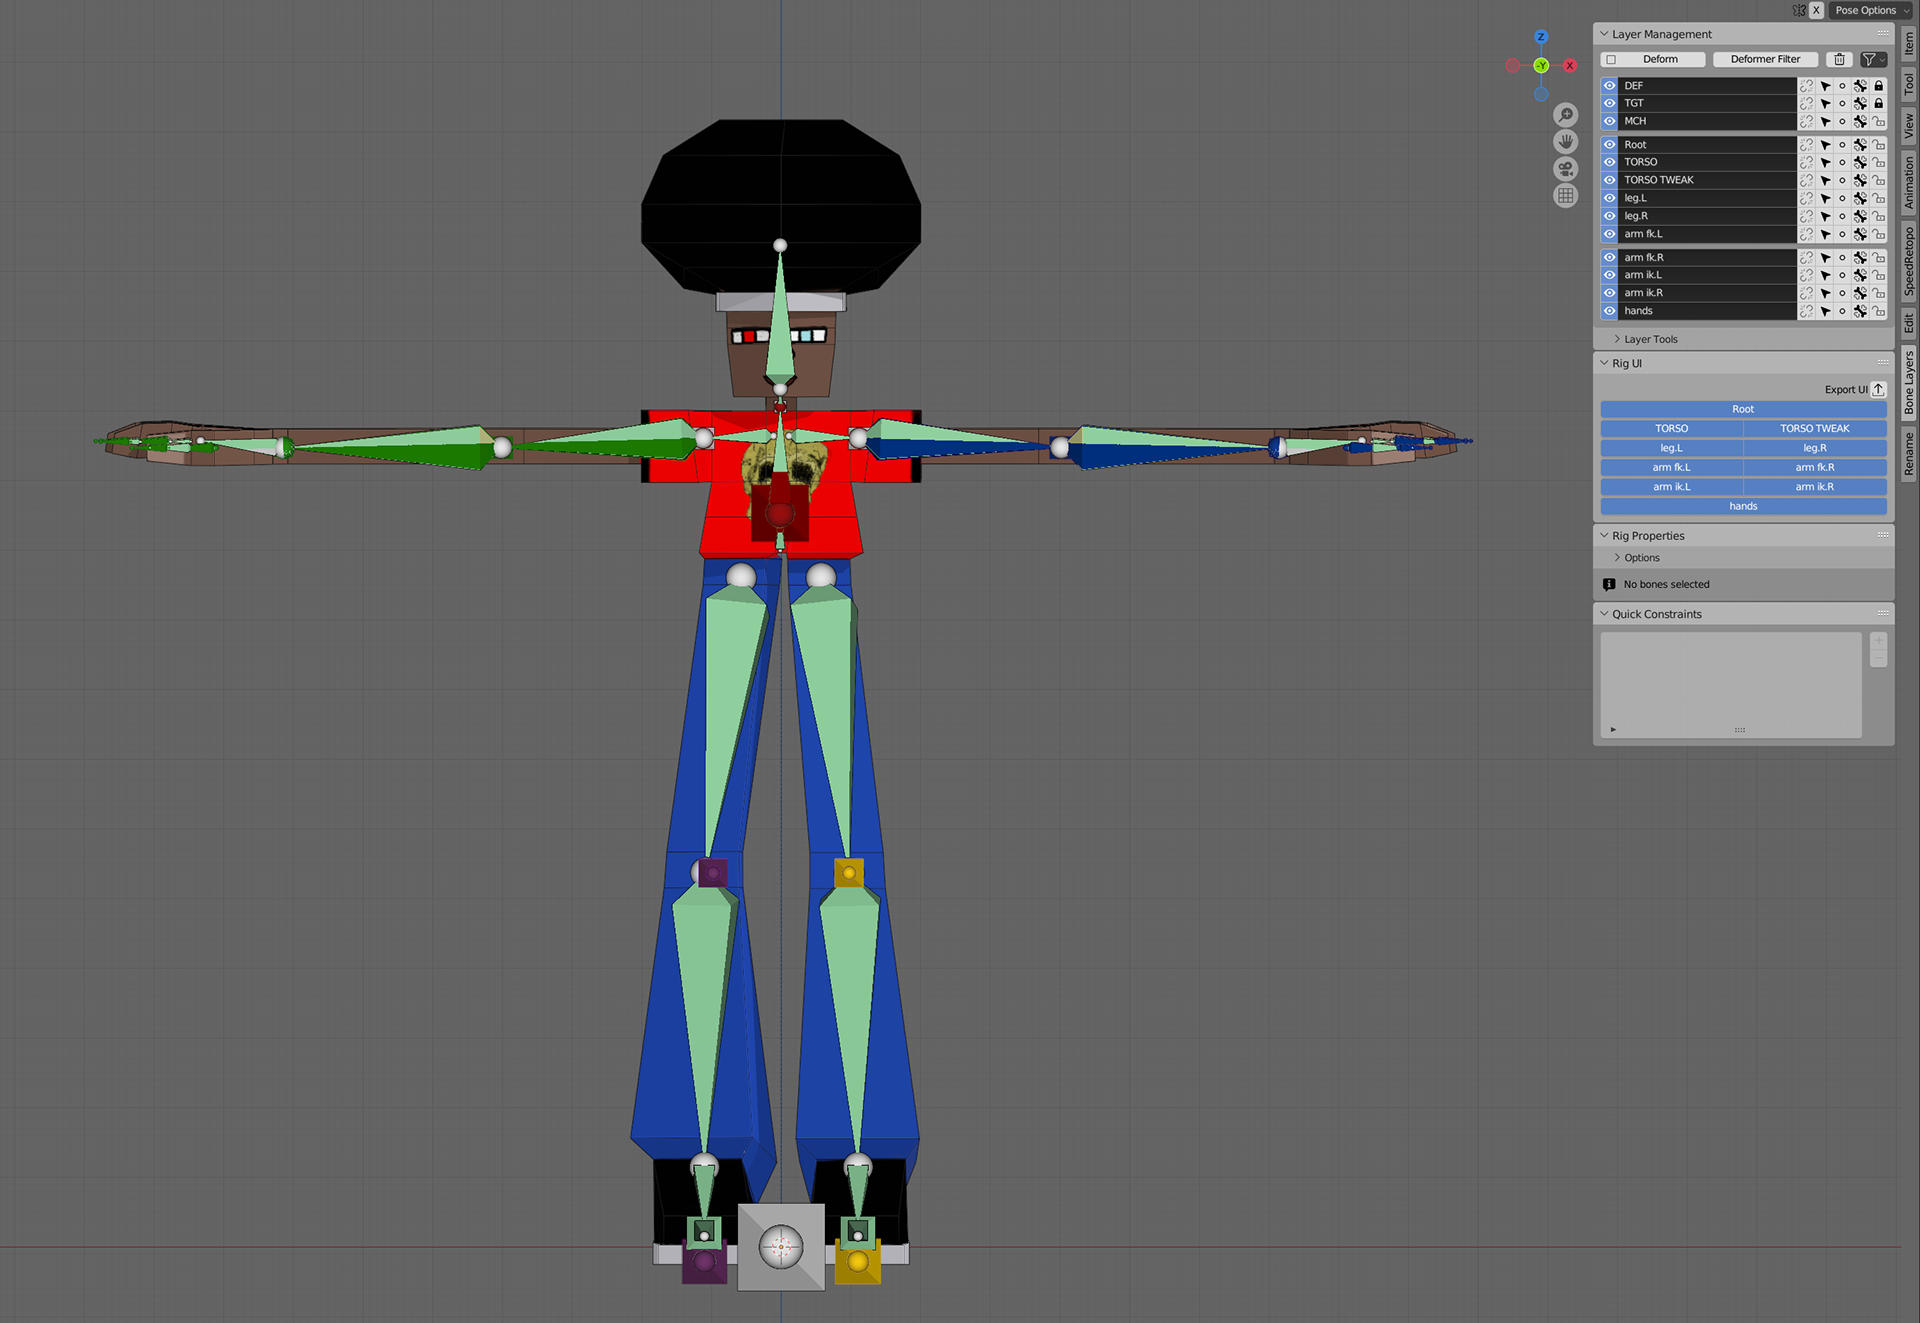Image resolution: width=1920 pixels, height=1323 pixels.
Task: Click the trash delete layer icon
Action: point(1839,60)
